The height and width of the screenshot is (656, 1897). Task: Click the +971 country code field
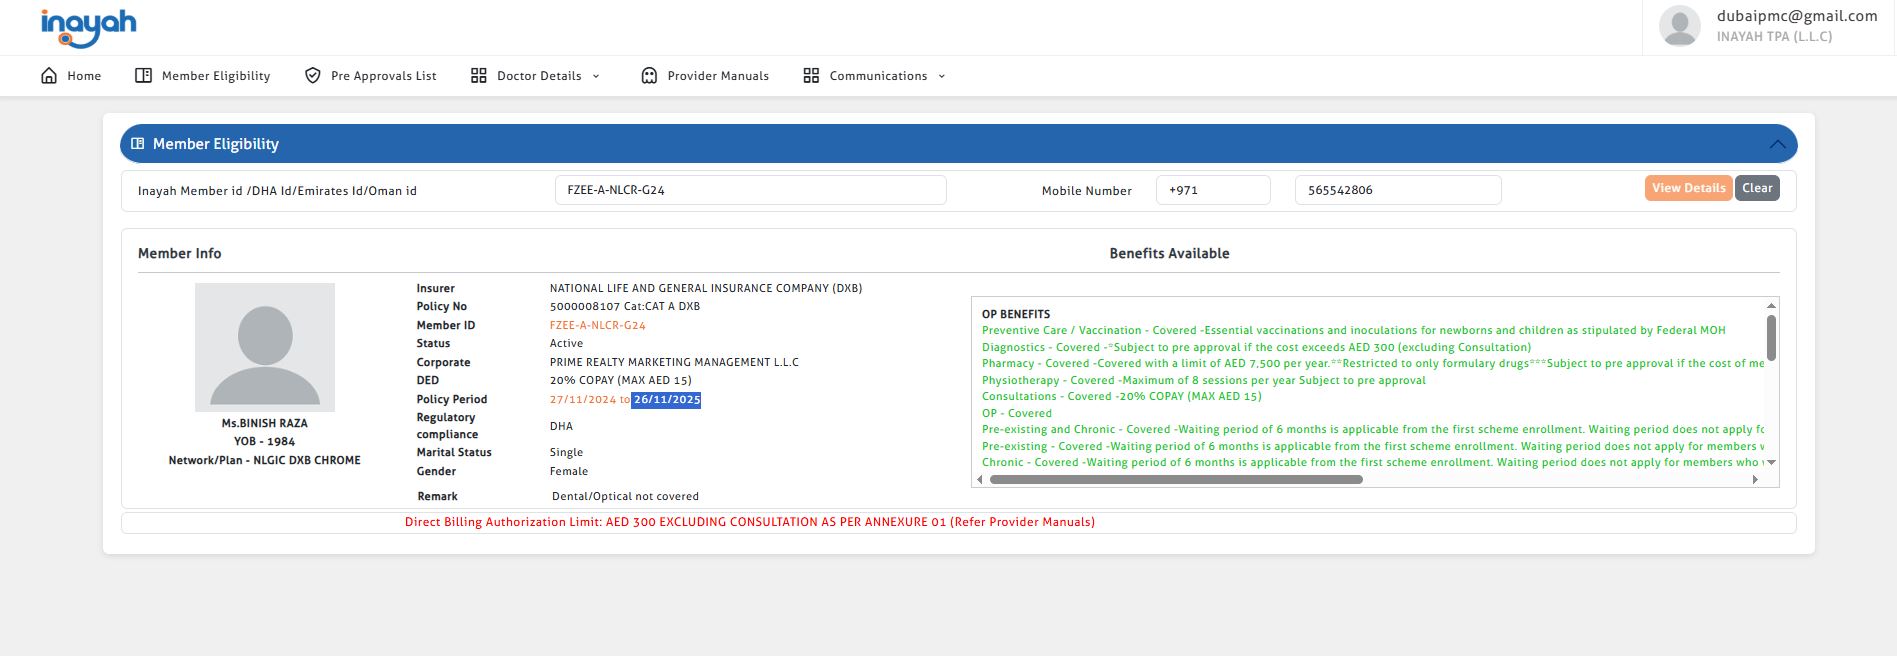[x=1213, y=190]
